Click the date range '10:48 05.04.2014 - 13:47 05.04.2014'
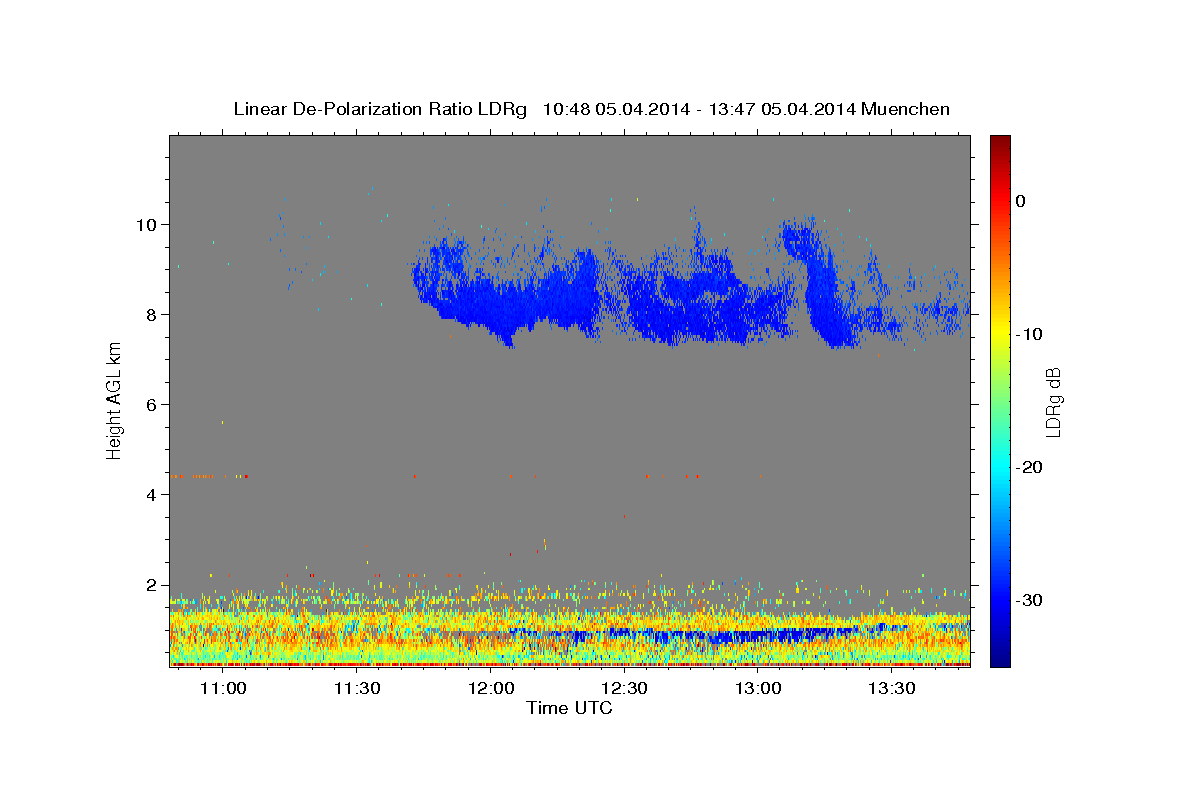This screenshot has width=1200, height=800. point(699,109)
